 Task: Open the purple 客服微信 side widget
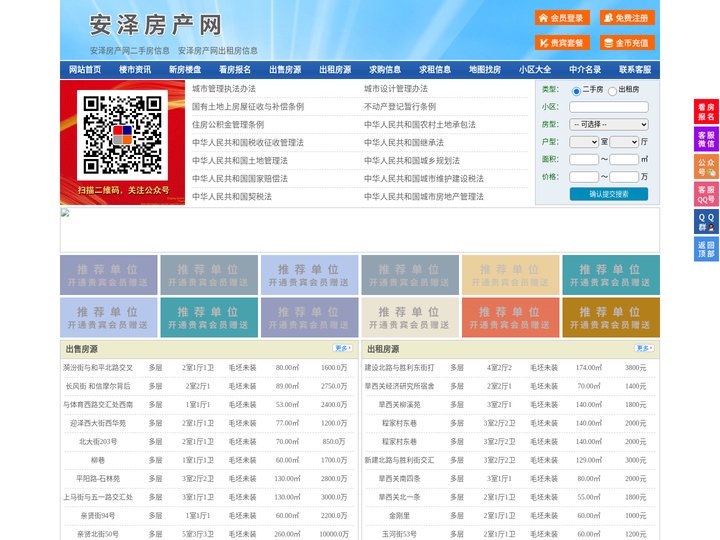[706, 139]
